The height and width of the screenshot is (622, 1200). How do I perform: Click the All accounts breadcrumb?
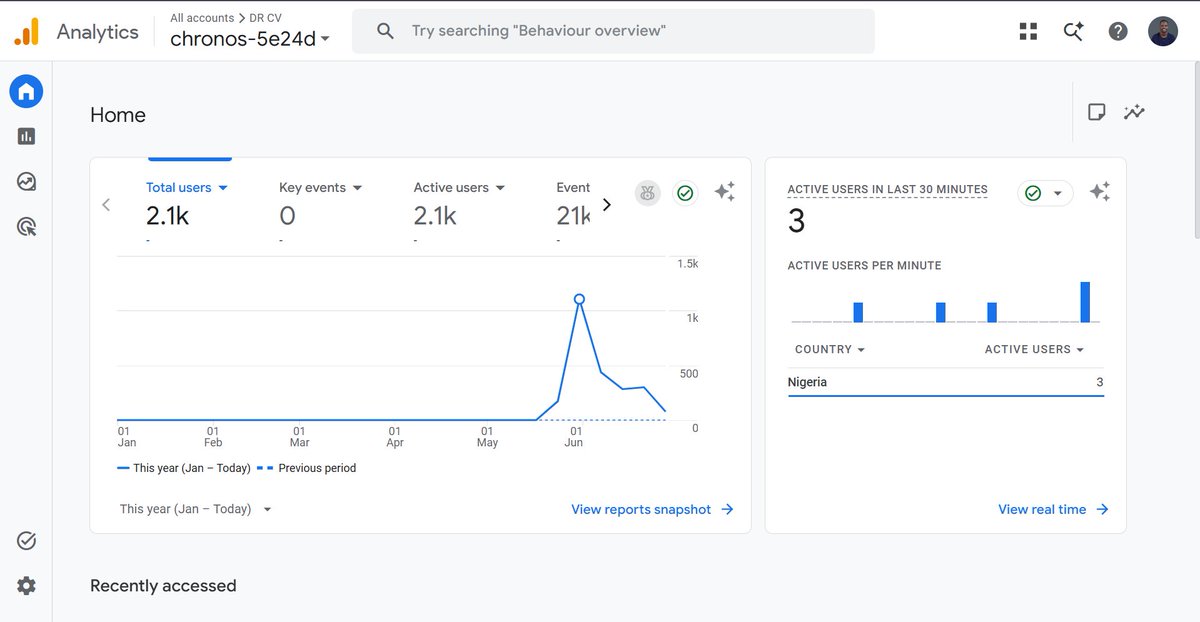(202, 18)
